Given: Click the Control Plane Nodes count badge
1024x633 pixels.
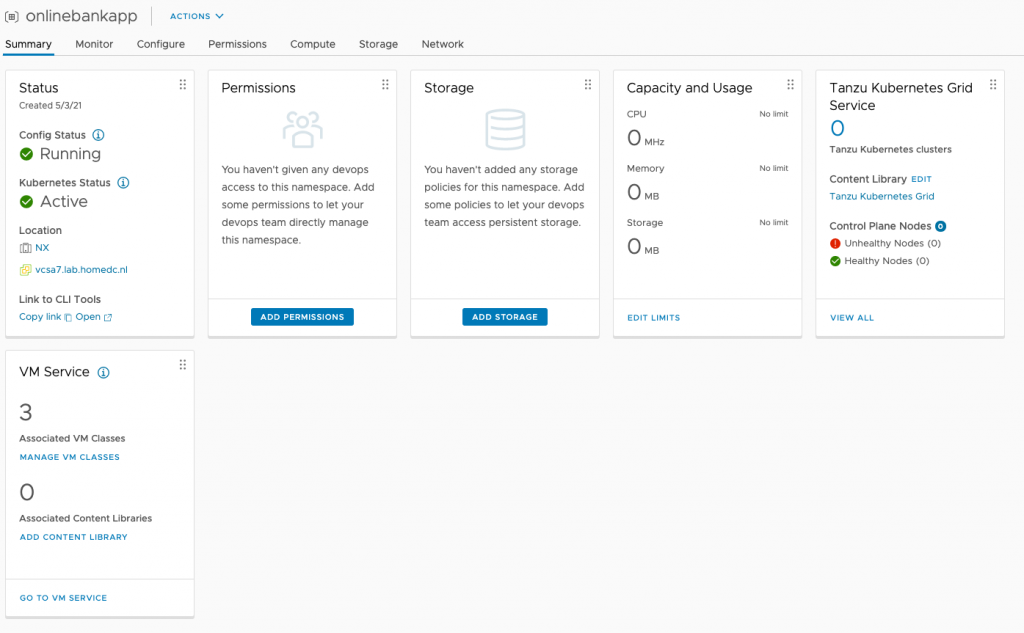Looking at the screenshot, I should pyautogui.click(x=941, y=226).
